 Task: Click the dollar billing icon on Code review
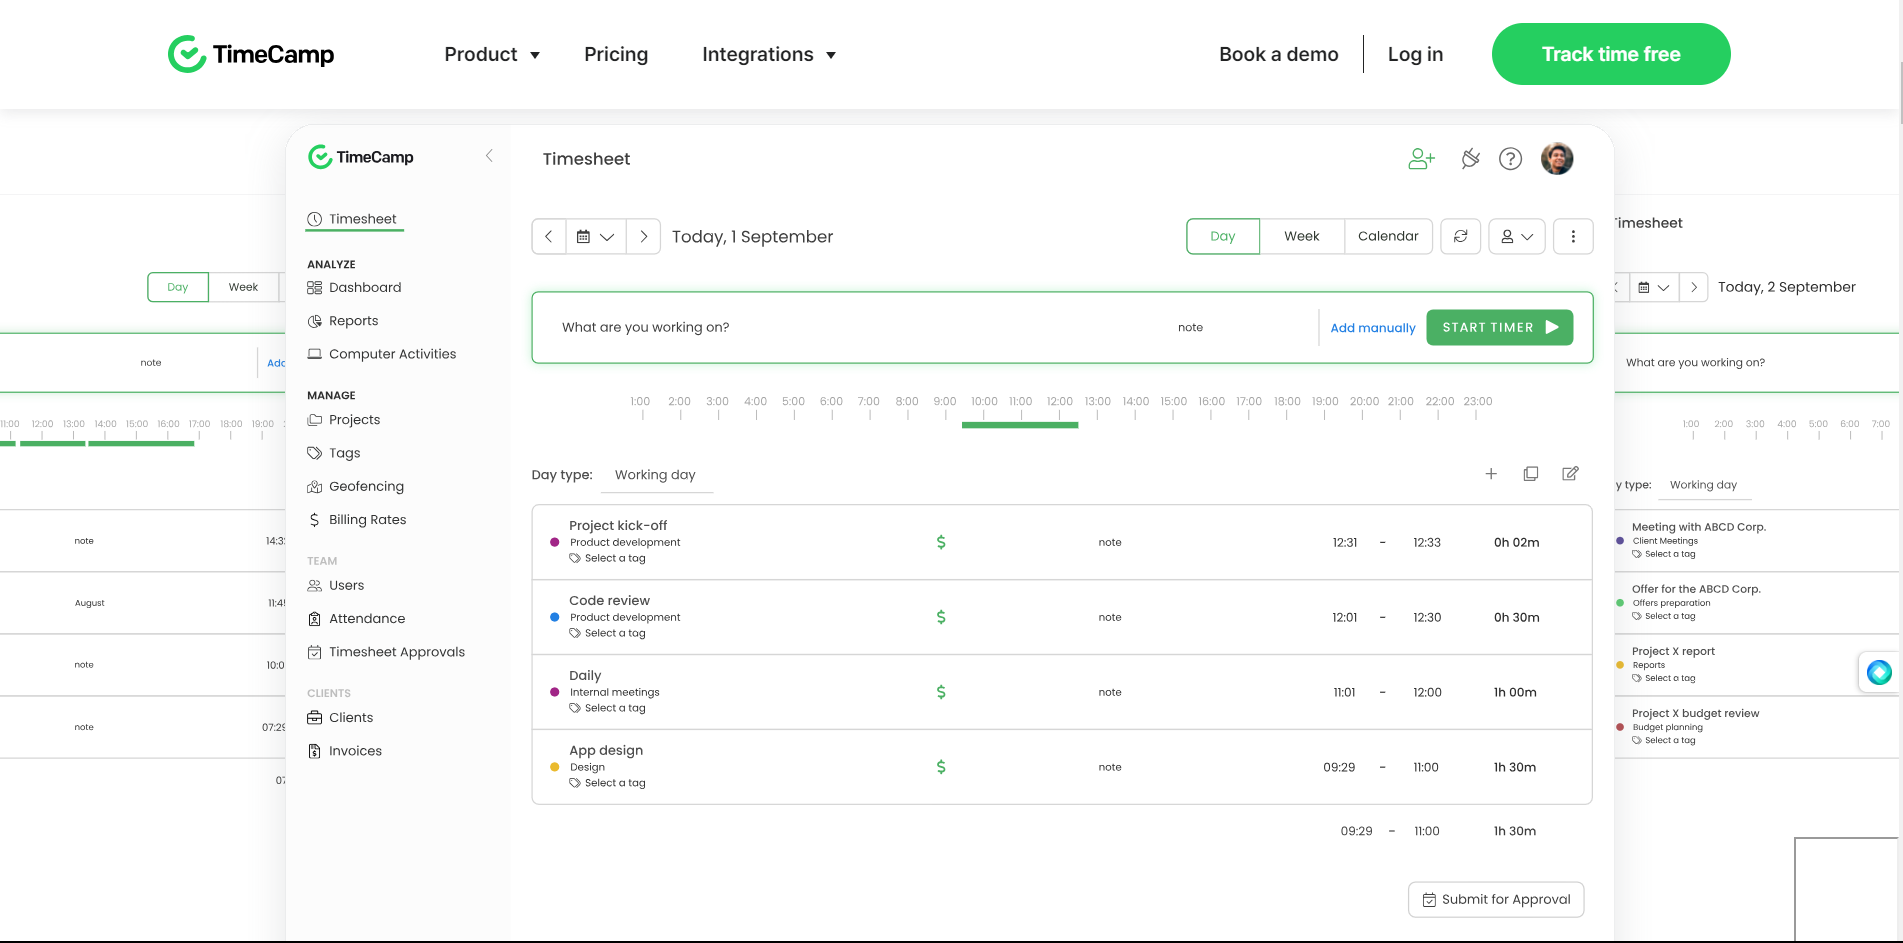click(940, 617)
